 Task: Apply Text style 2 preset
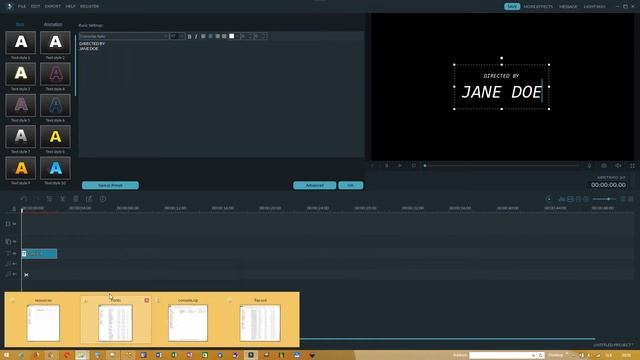pos(56,42)
